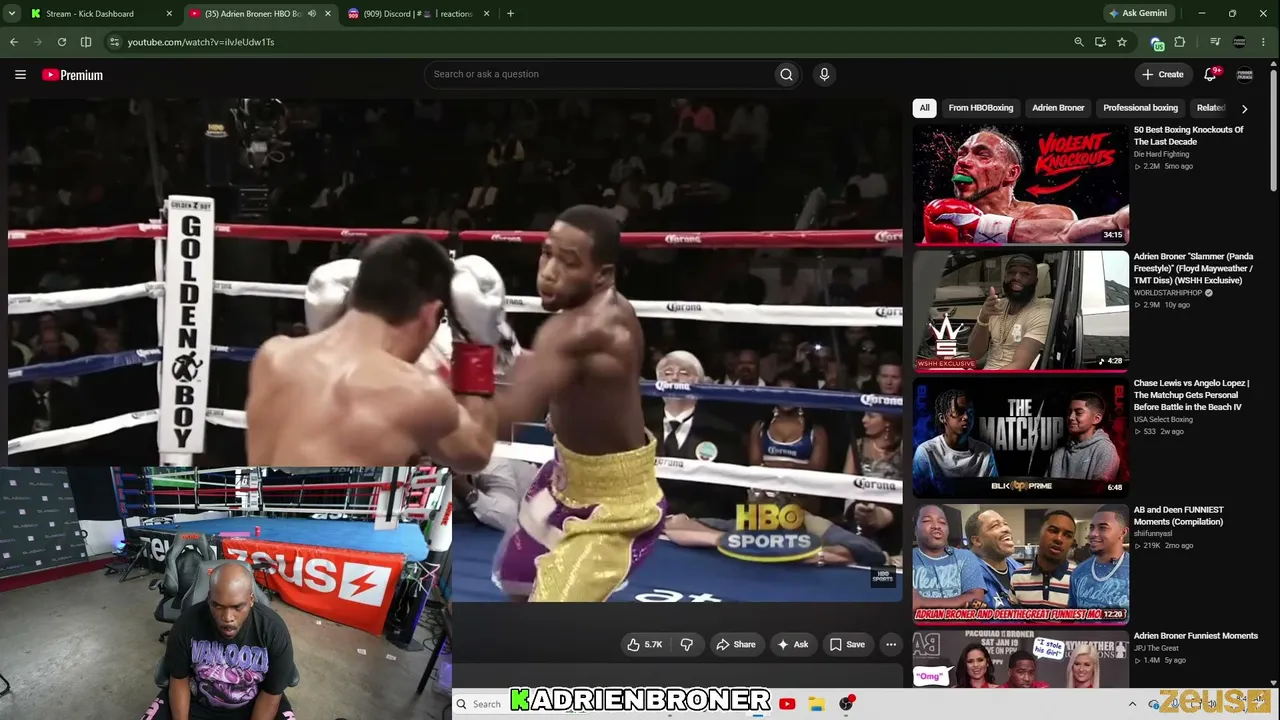Visit the Die Hard Fighting channel
1280x720 pixels.
[x=1162, y=155]
